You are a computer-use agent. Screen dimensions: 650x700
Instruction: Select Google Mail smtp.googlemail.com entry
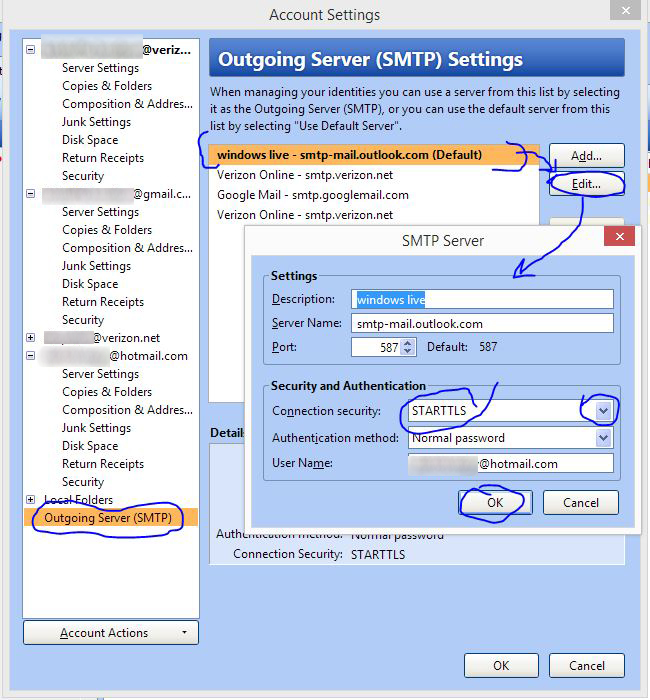[374, 195]
